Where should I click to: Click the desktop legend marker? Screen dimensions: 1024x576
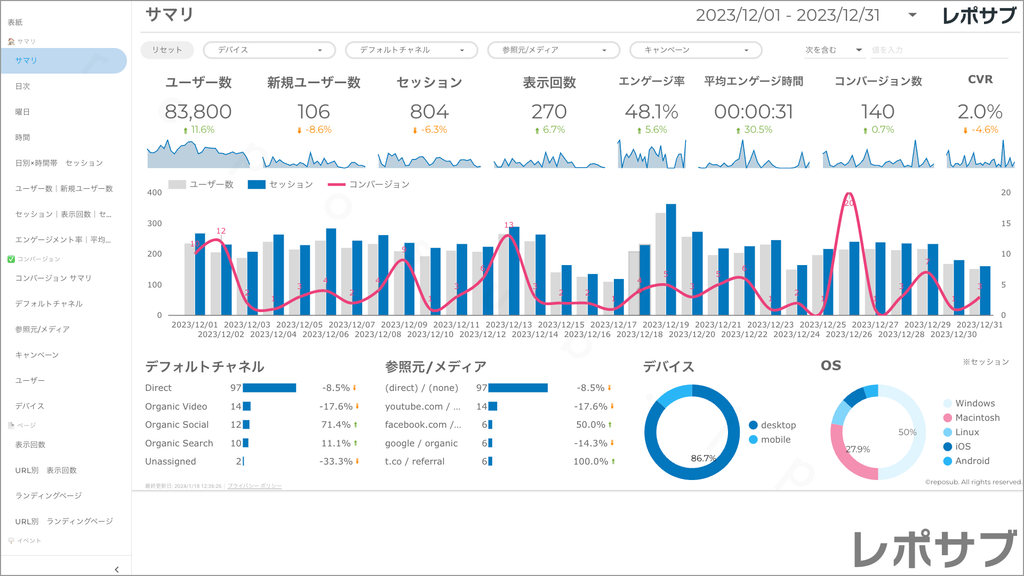click(753, 425)
